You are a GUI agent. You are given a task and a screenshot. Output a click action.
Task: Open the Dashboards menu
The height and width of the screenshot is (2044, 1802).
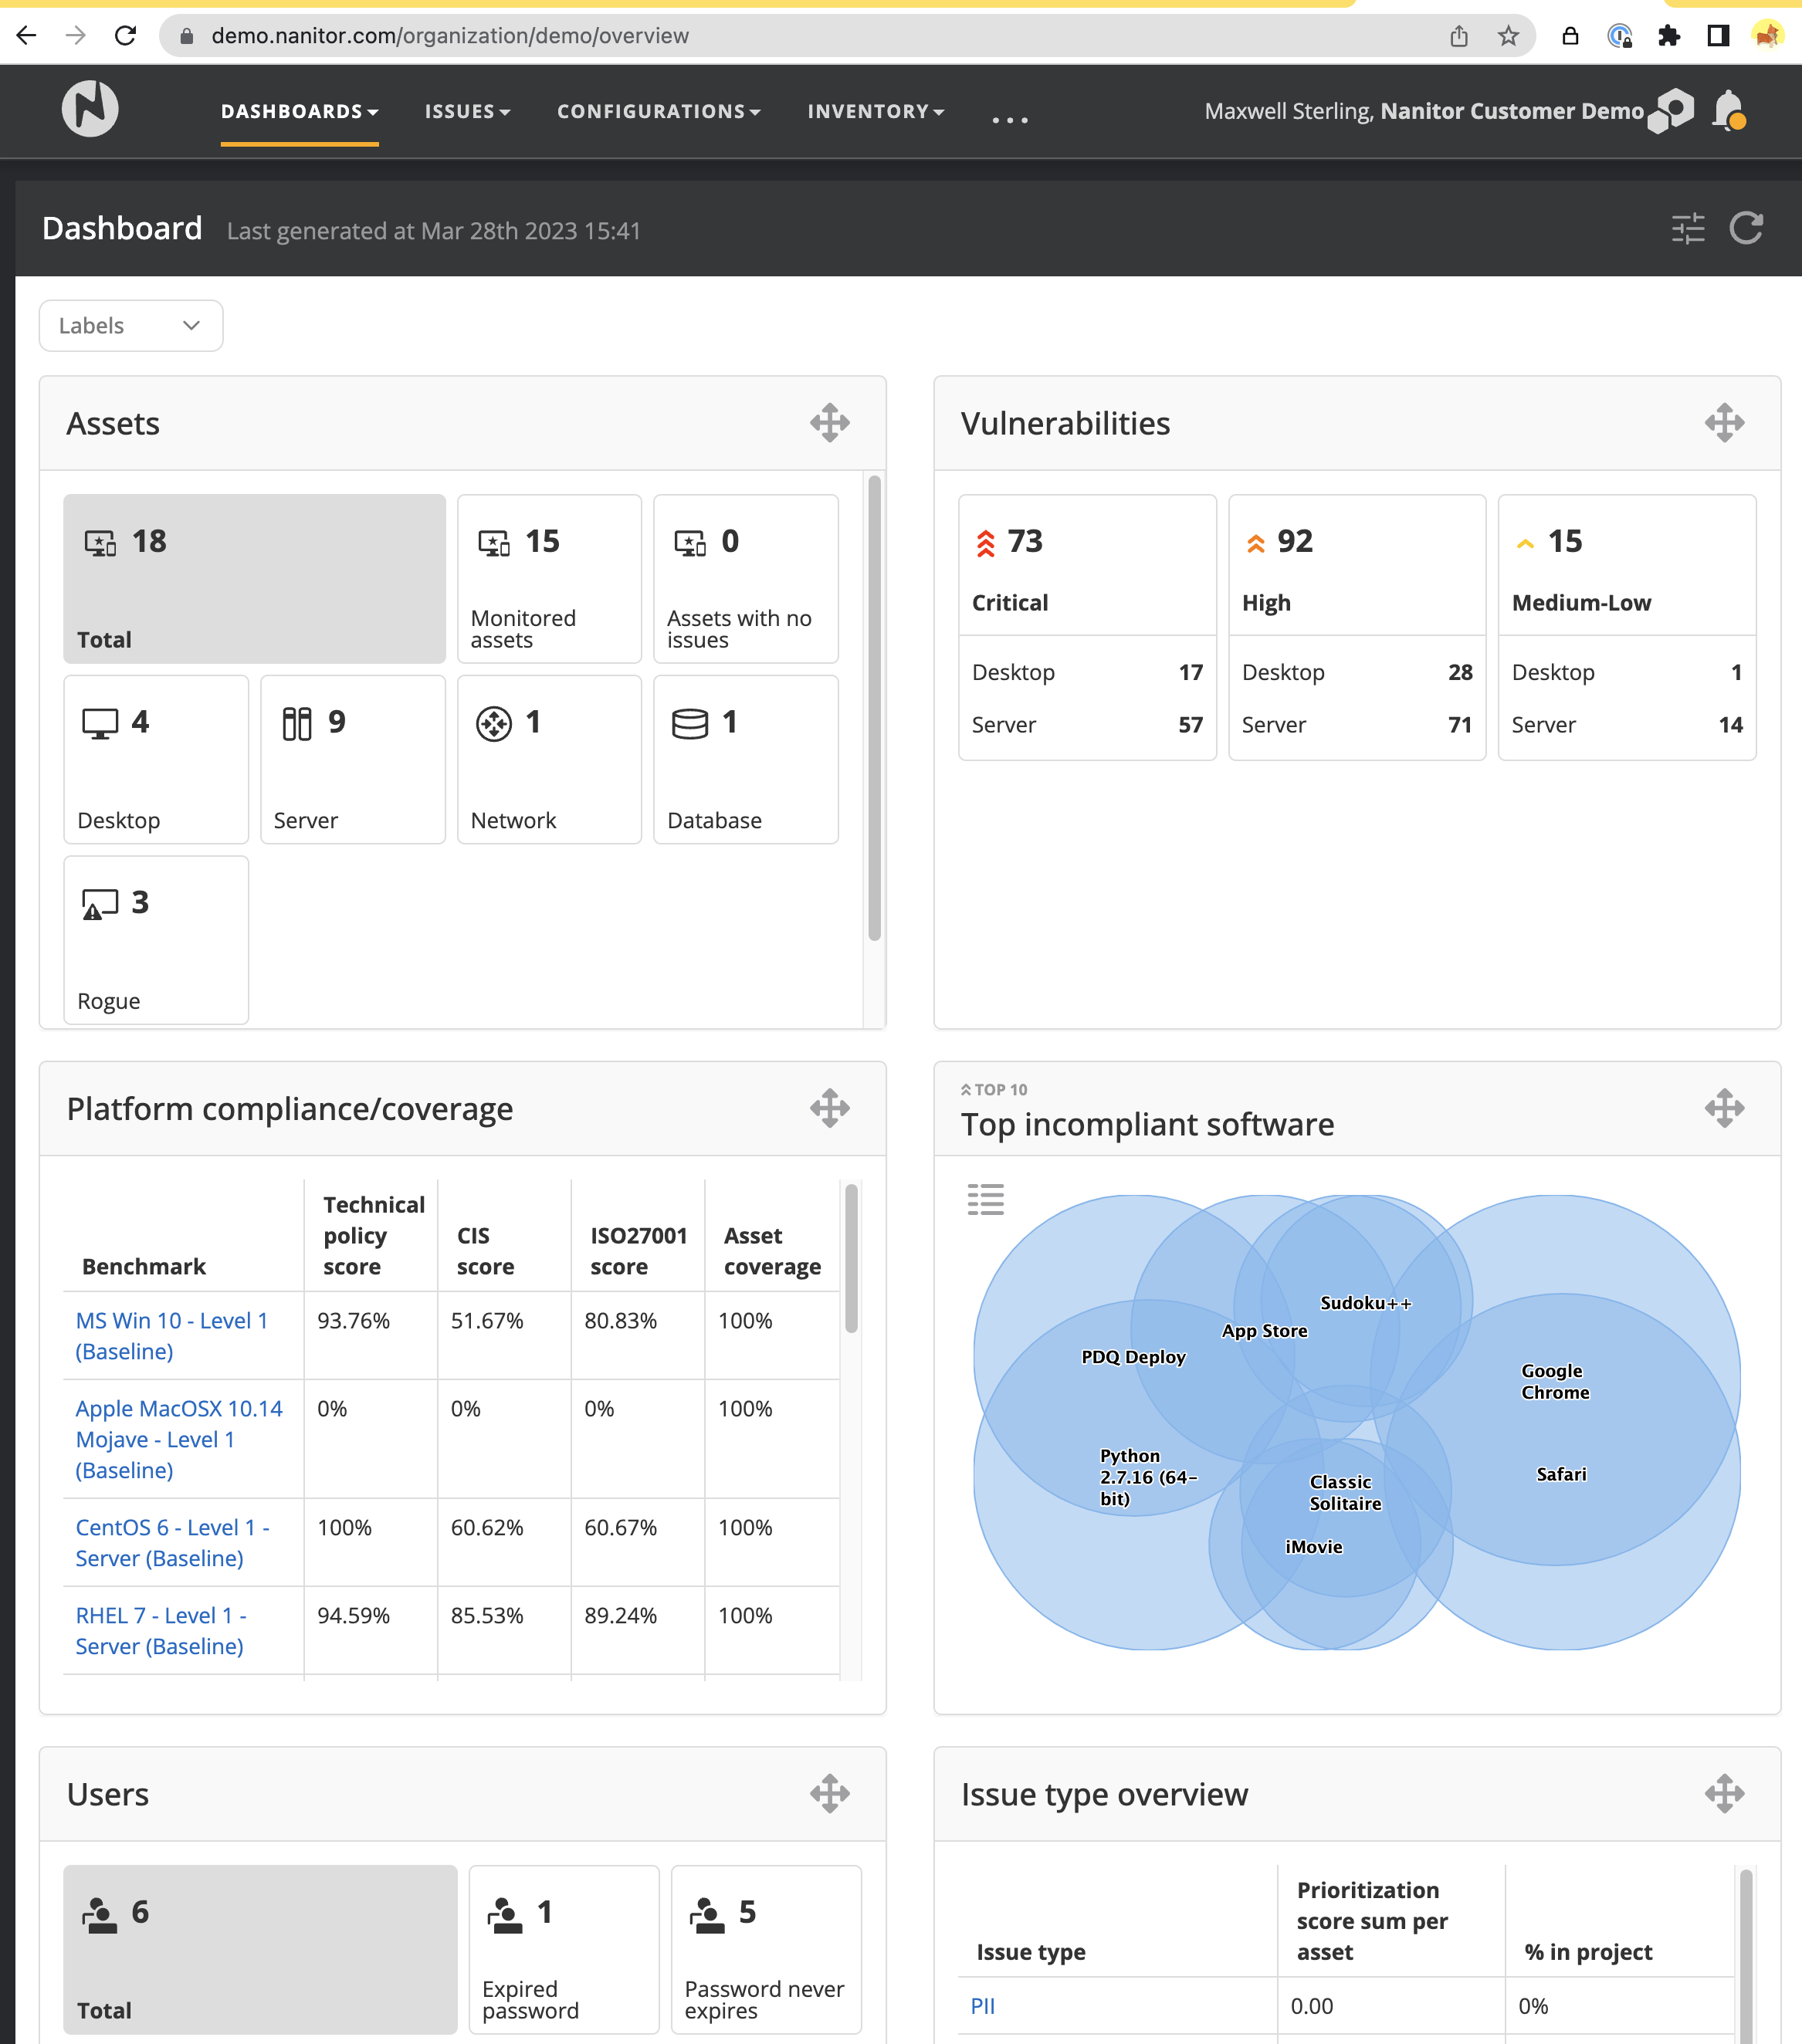(299, 112)
